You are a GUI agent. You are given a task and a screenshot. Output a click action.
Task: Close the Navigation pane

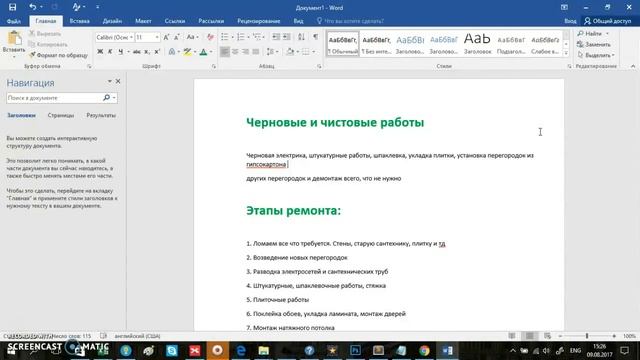(118, 82)
